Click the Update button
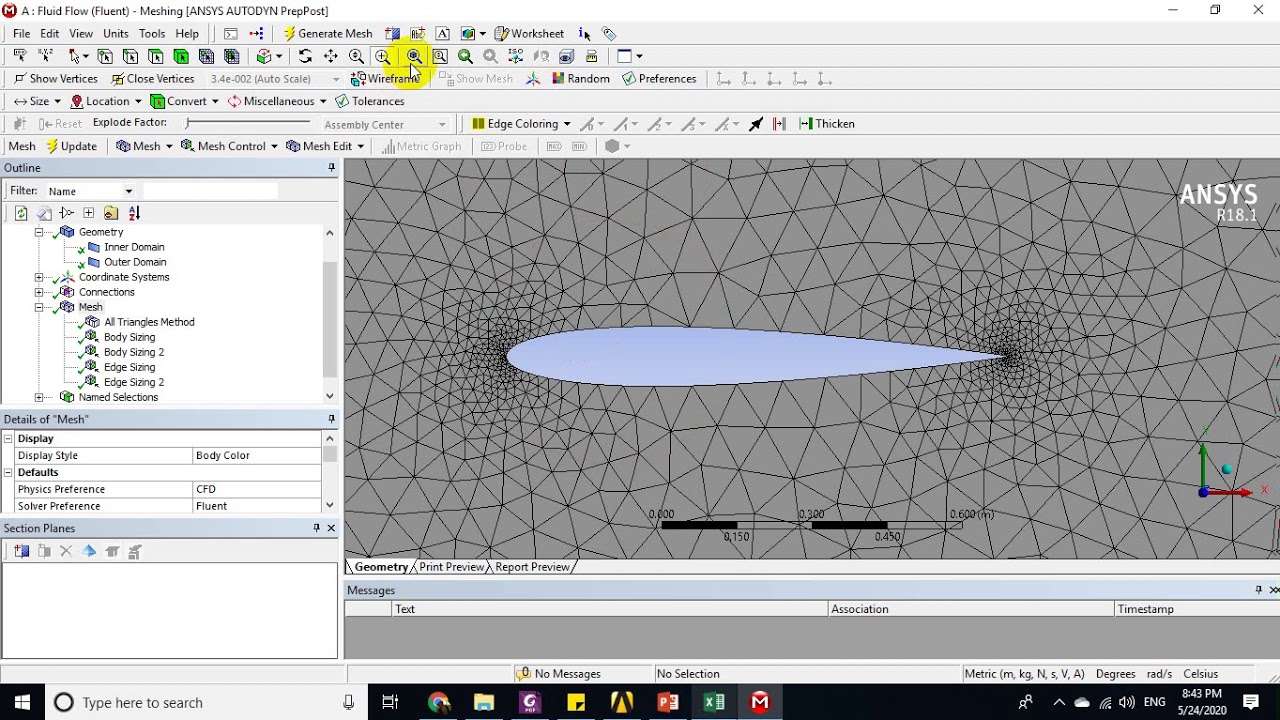 point(70,146)
